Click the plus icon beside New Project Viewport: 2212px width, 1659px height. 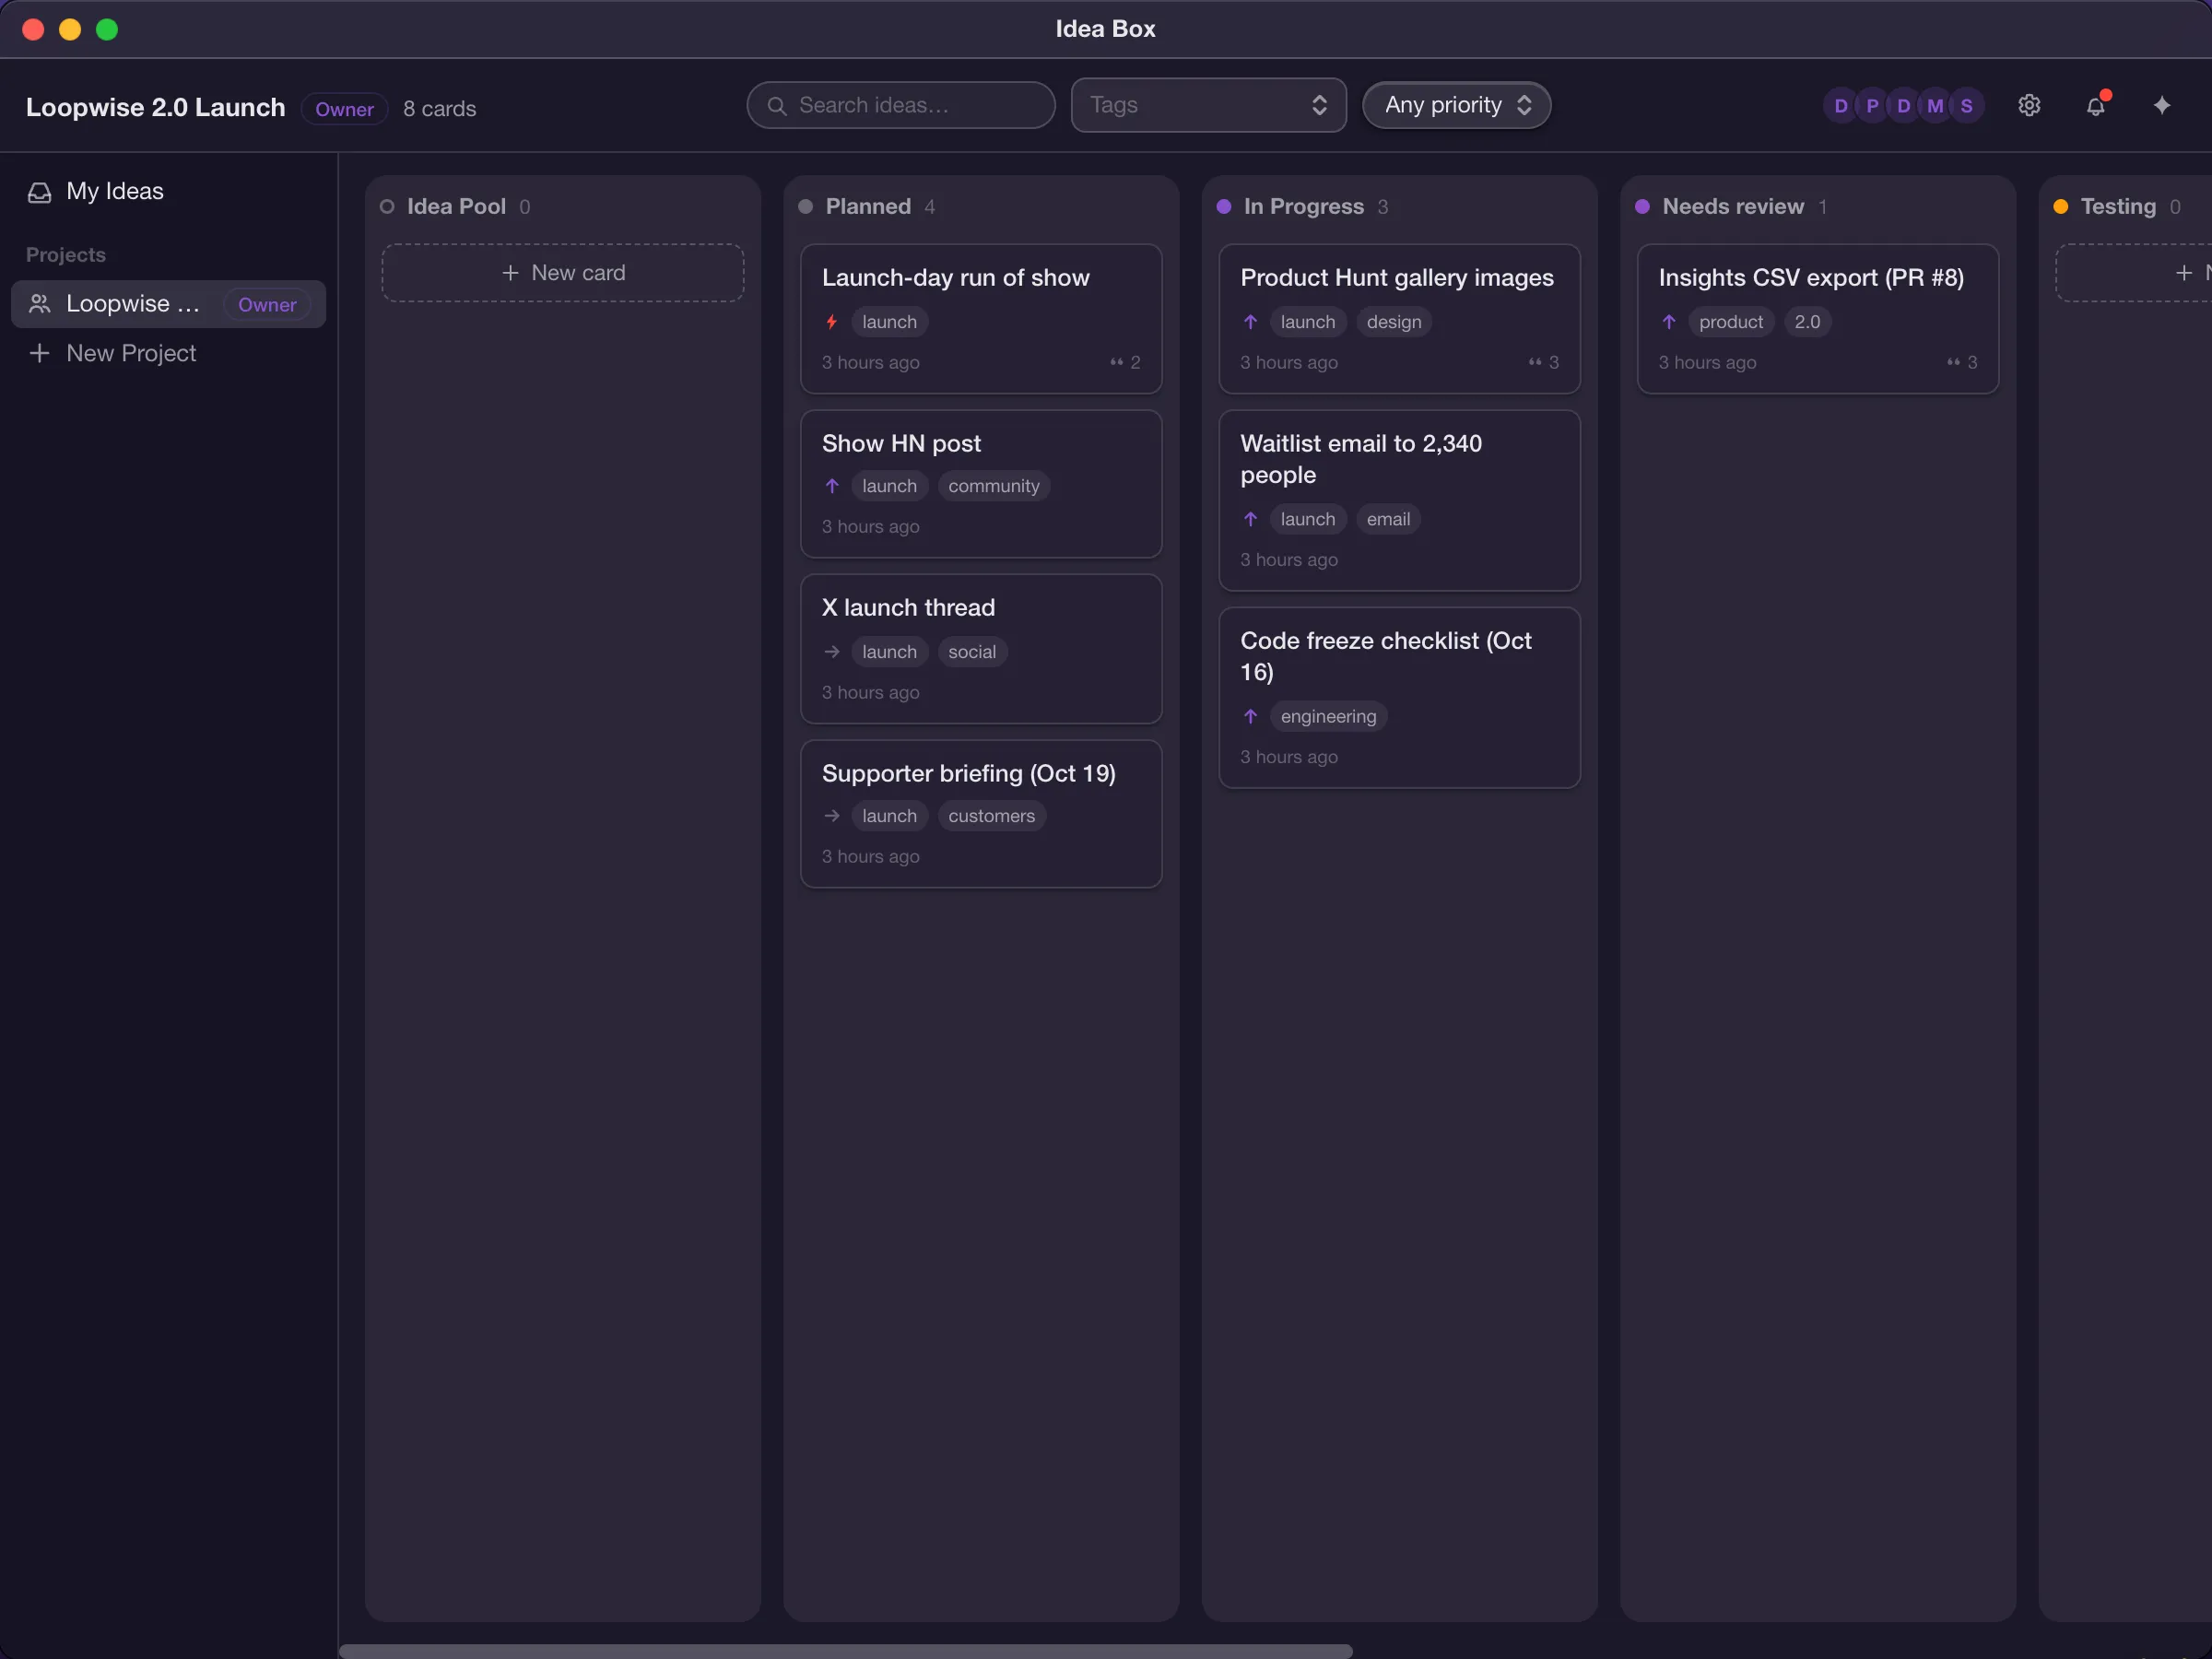pyautogui.click(x=39, y=353)
